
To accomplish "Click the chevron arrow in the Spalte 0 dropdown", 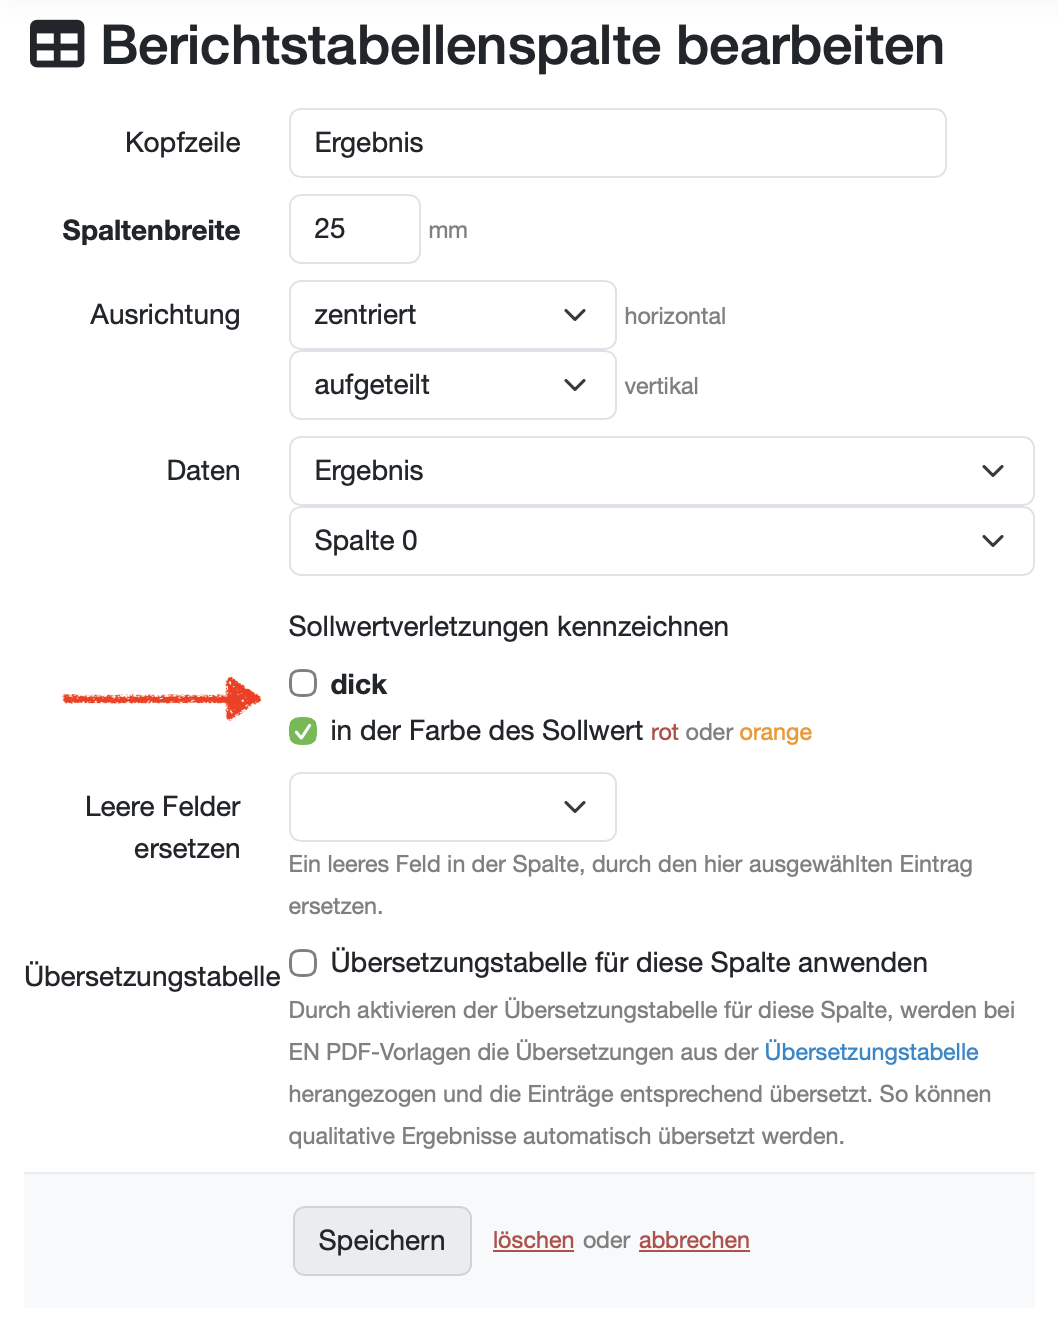I will click(993, 541).
